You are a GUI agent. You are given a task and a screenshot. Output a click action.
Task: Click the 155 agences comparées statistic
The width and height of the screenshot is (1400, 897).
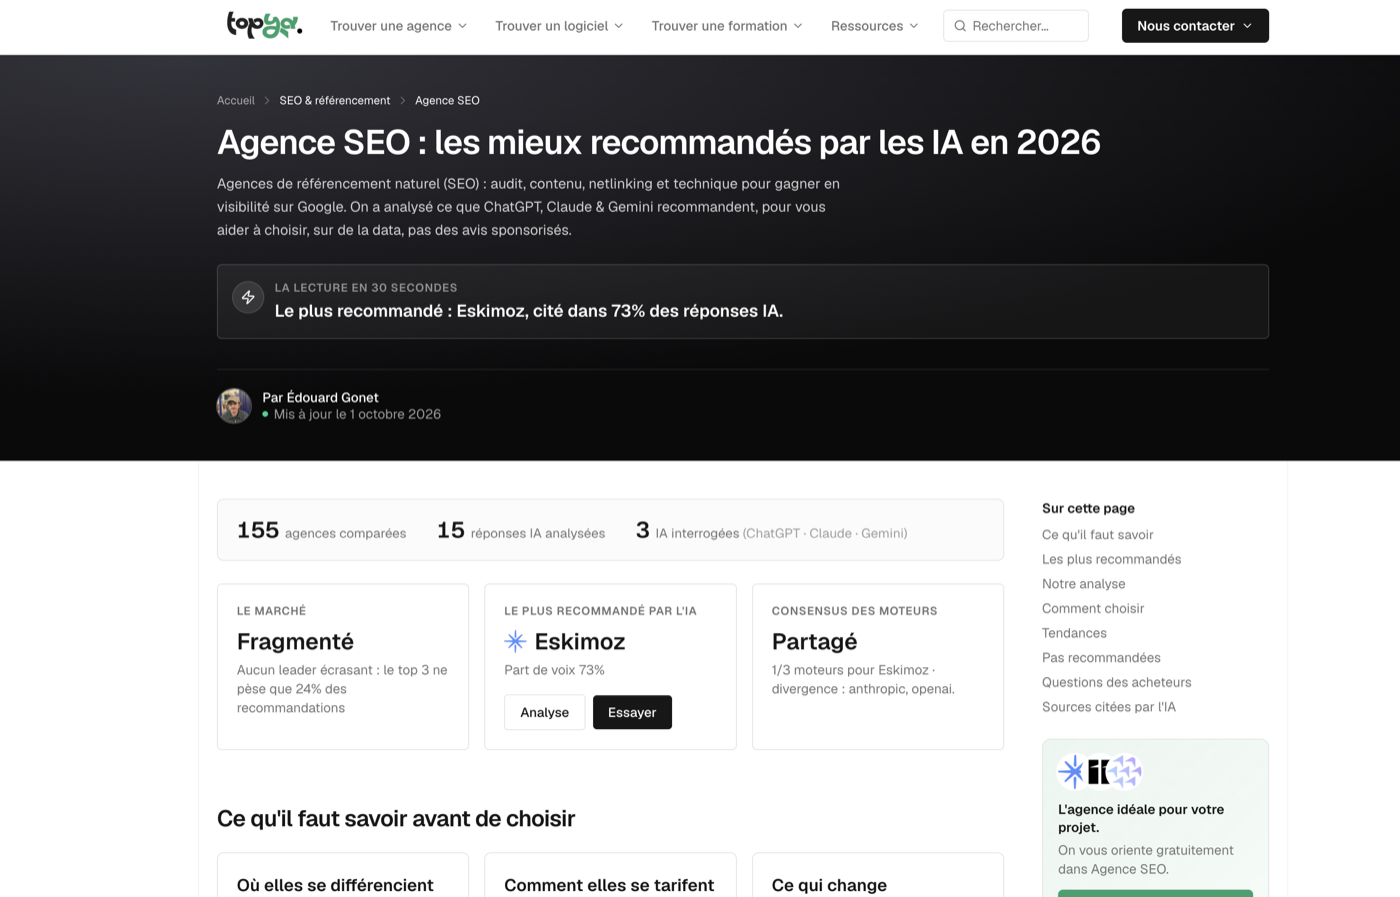point(321,531)
